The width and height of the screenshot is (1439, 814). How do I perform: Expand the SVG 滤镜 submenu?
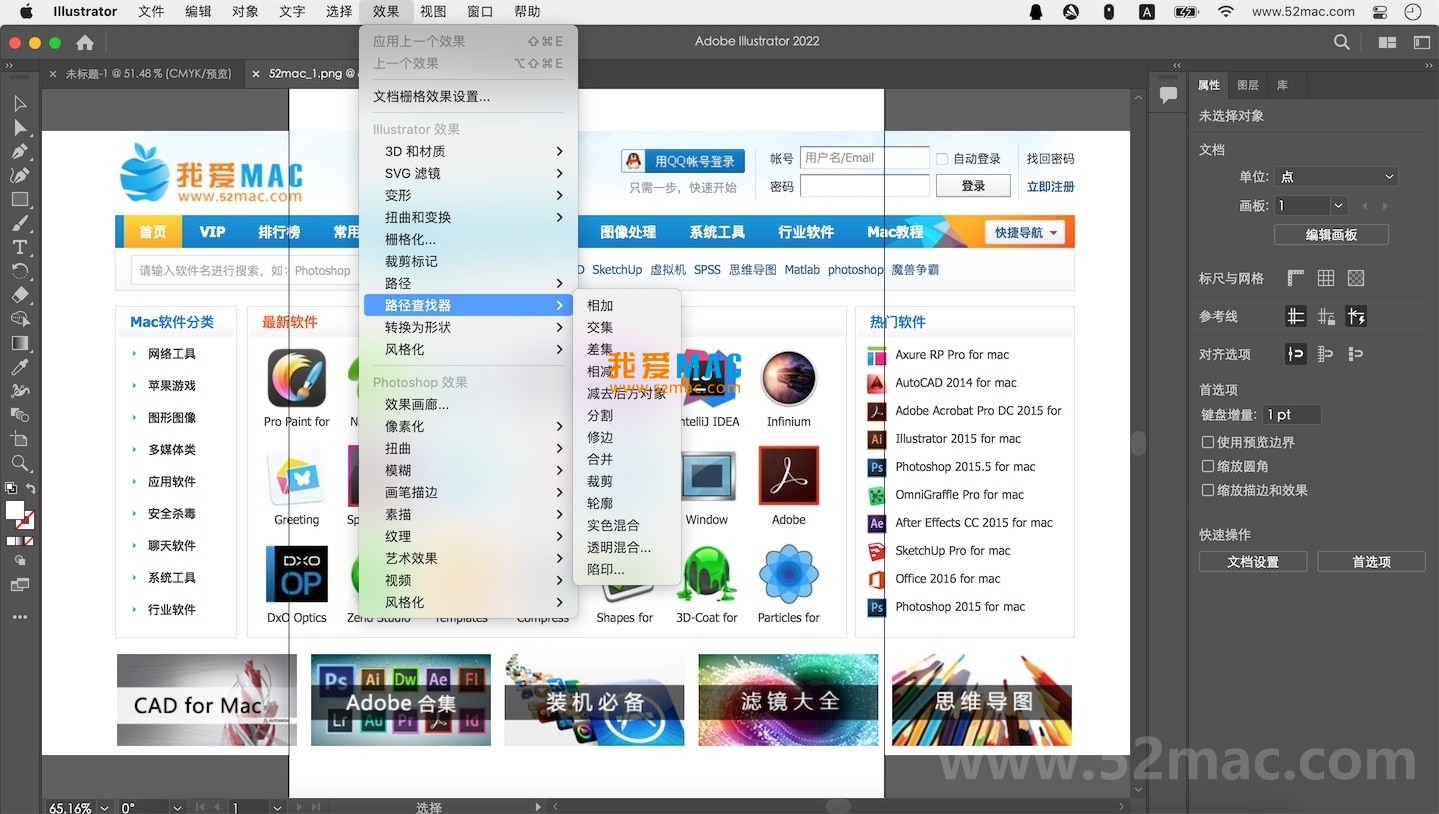[470, 173]
